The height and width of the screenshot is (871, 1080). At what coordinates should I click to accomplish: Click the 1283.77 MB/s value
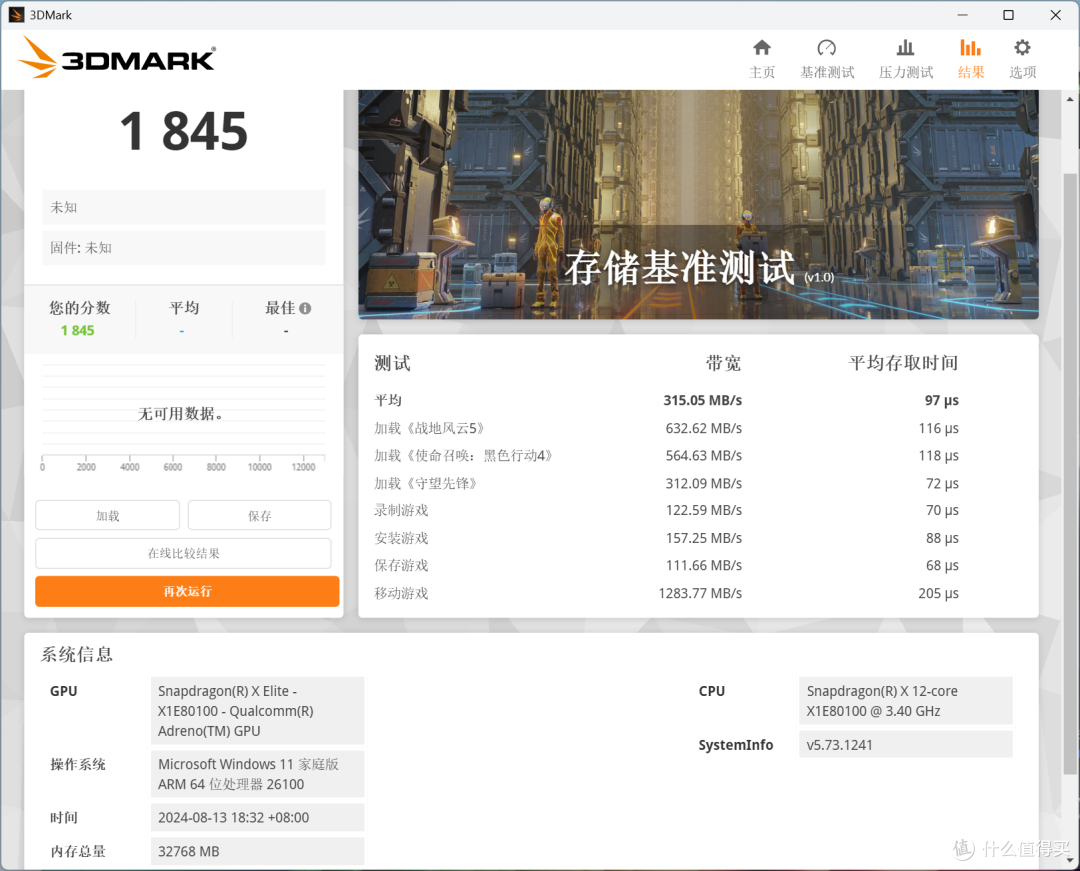pos(700,594)
